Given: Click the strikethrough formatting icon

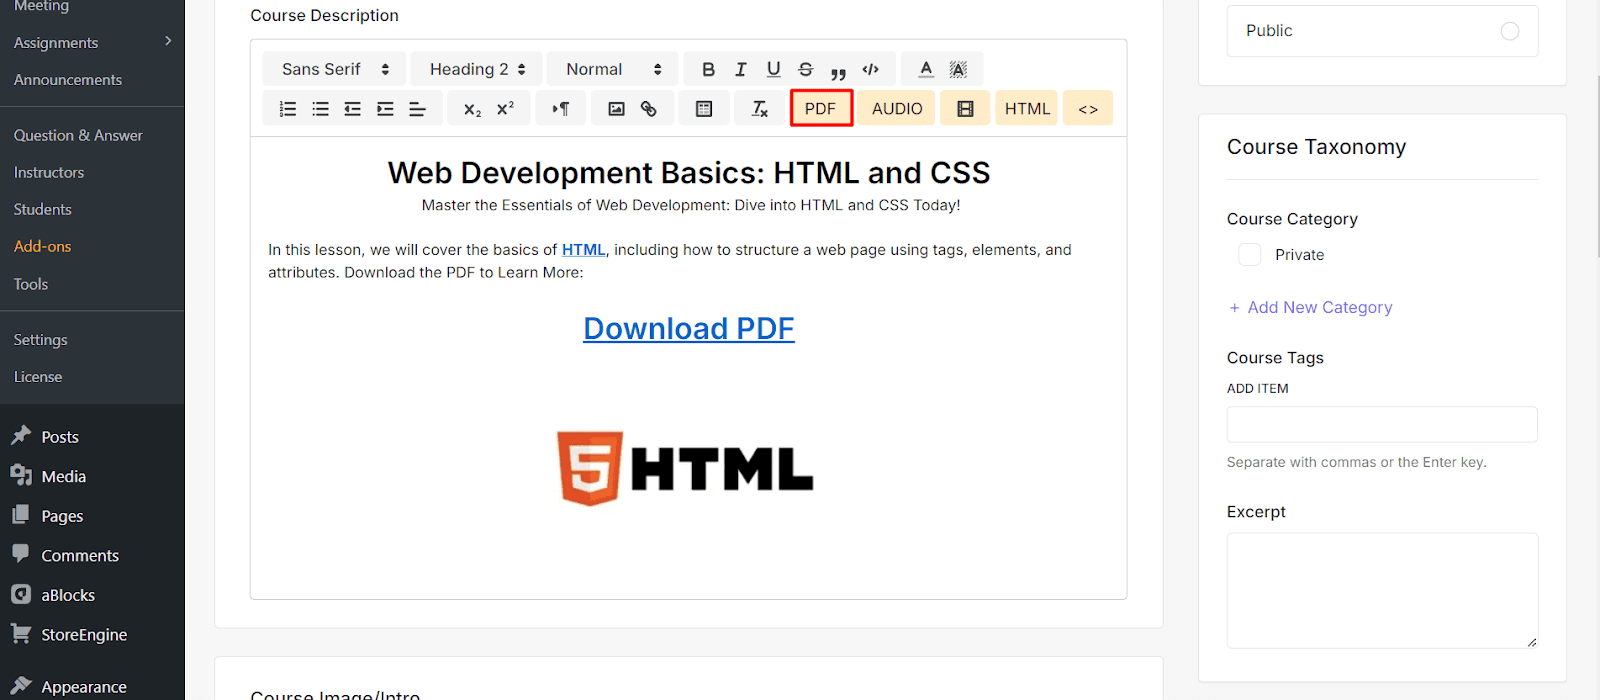Looking at the screenshot, I should 806,69.
